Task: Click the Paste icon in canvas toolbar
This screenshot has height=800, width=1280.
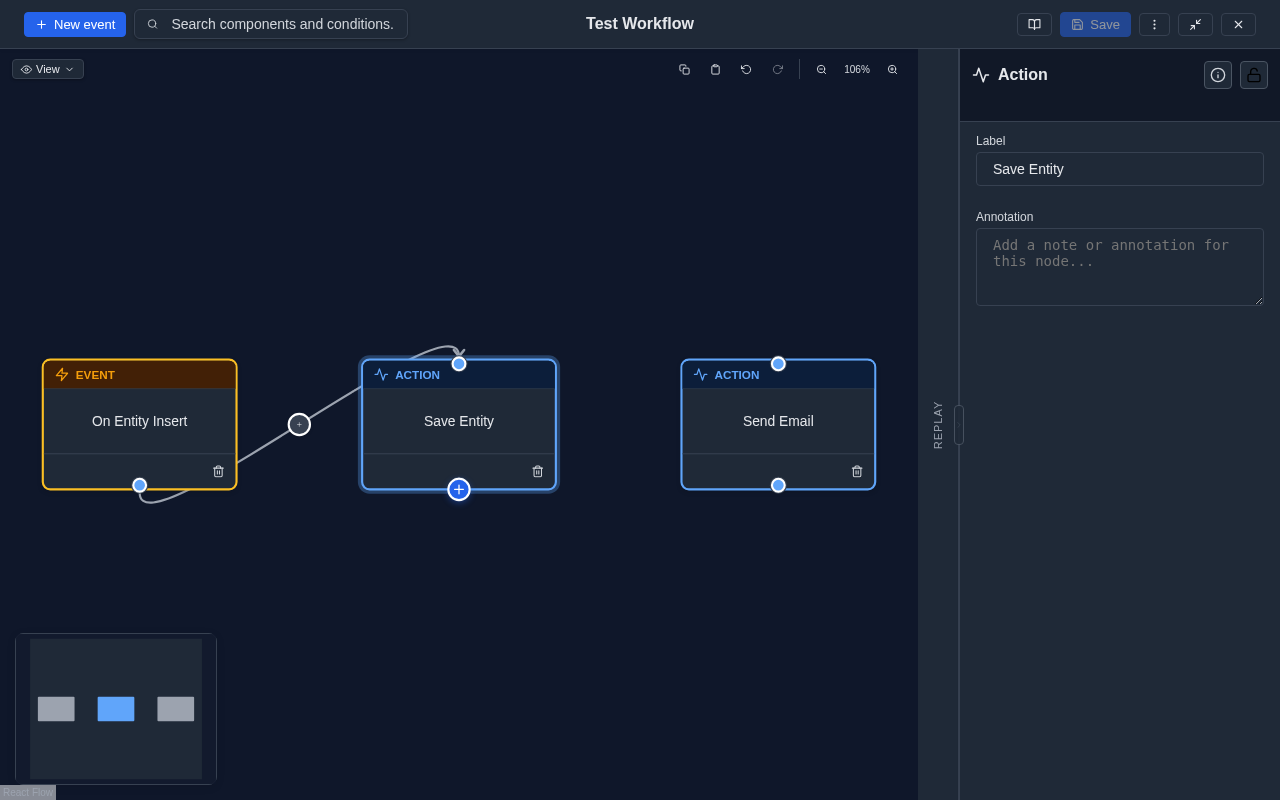Action: (x=715, y=69)
